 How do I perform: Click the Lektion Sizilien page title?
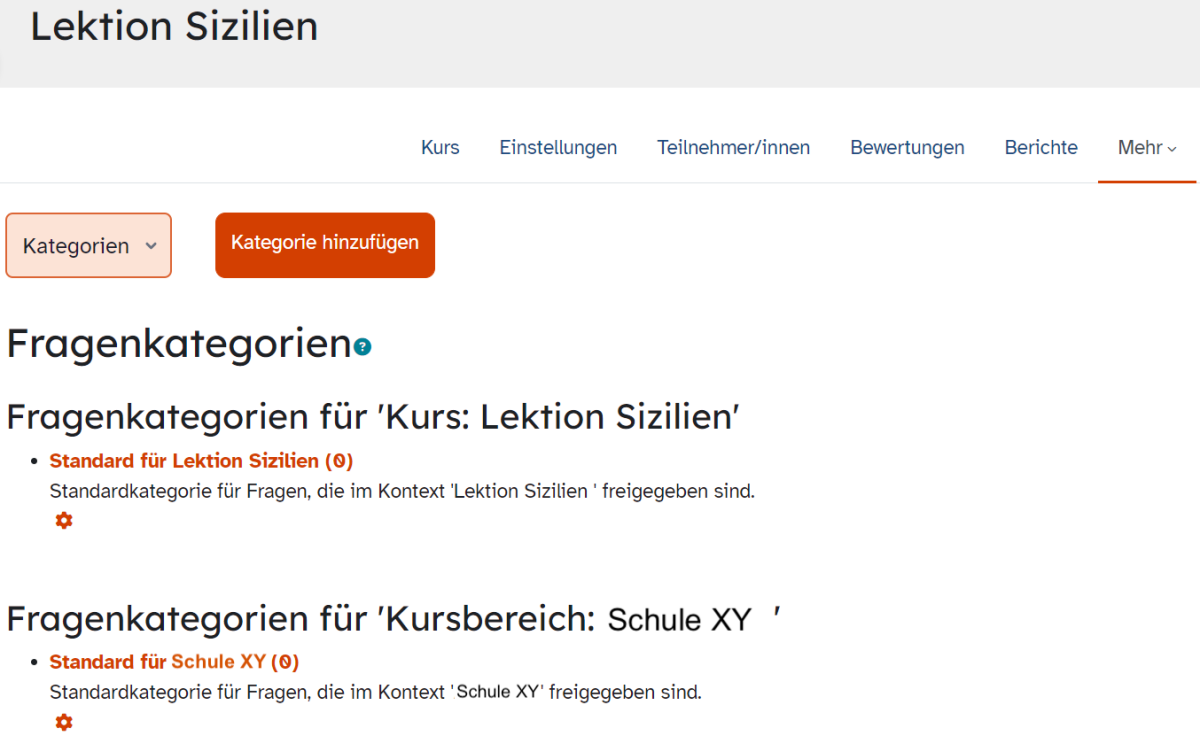coord(174,26)
